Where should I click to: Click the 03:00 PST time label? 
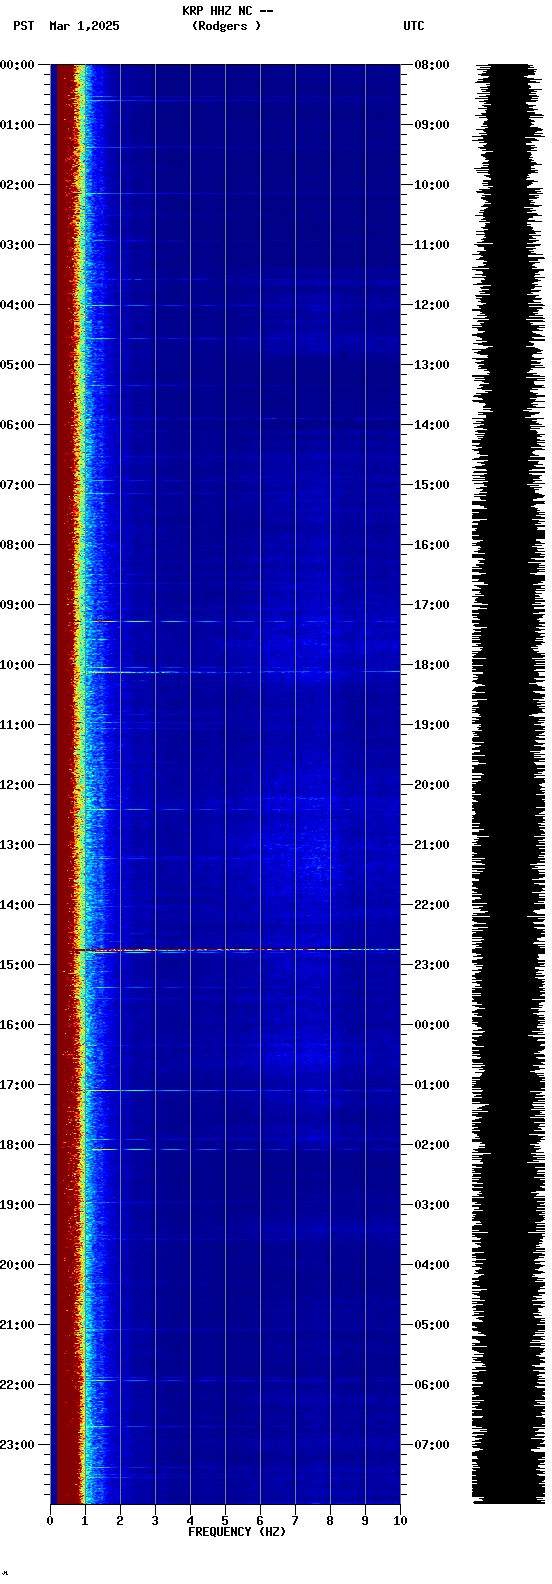coord(18,245)
